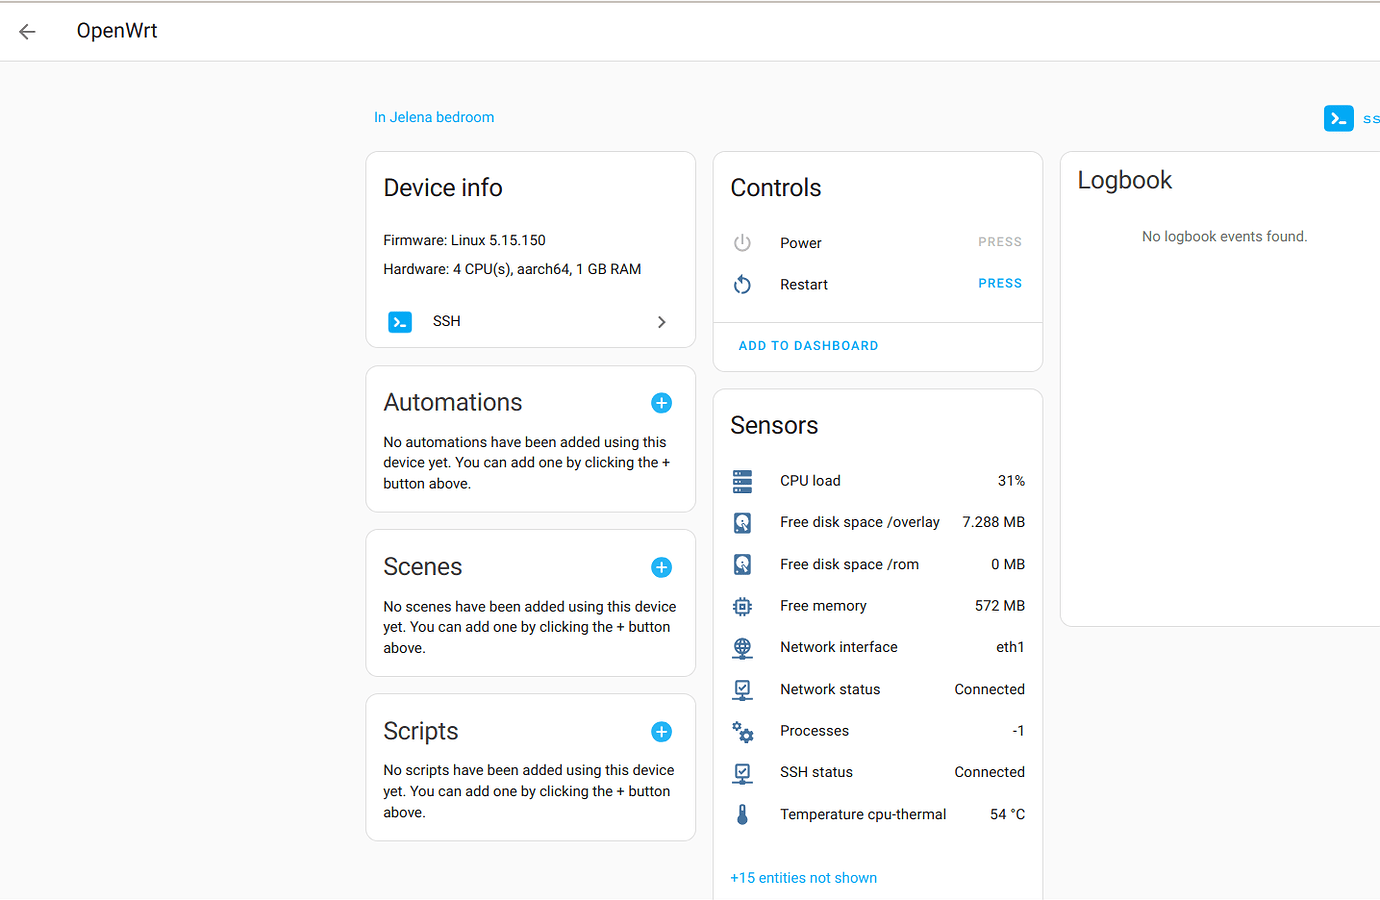Image resolution: width=1380 pixels, height=900 pixels.
Task: Click the Free memory chip icon
Action: click(742, 606)
